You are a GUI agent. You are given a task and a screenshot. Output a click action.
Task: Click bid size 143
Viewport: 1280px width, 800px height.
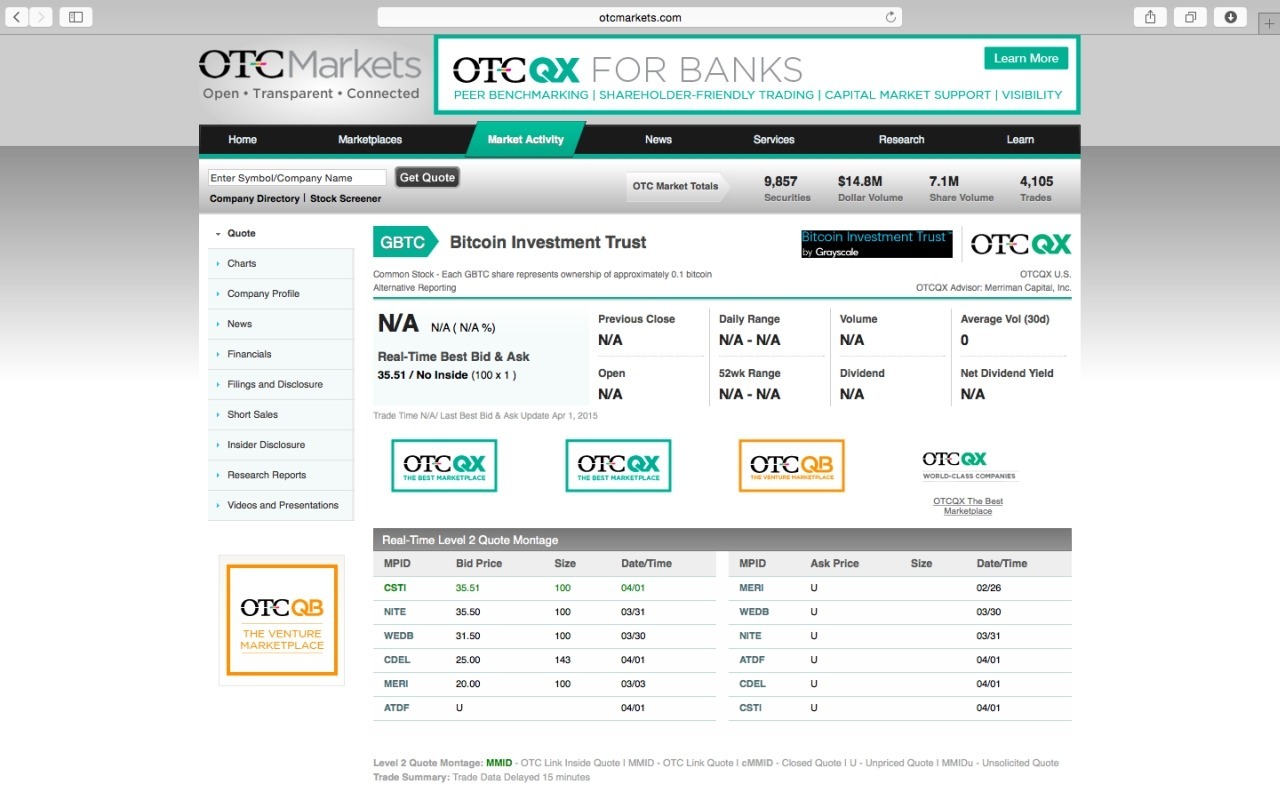click(x=562, y=660)
